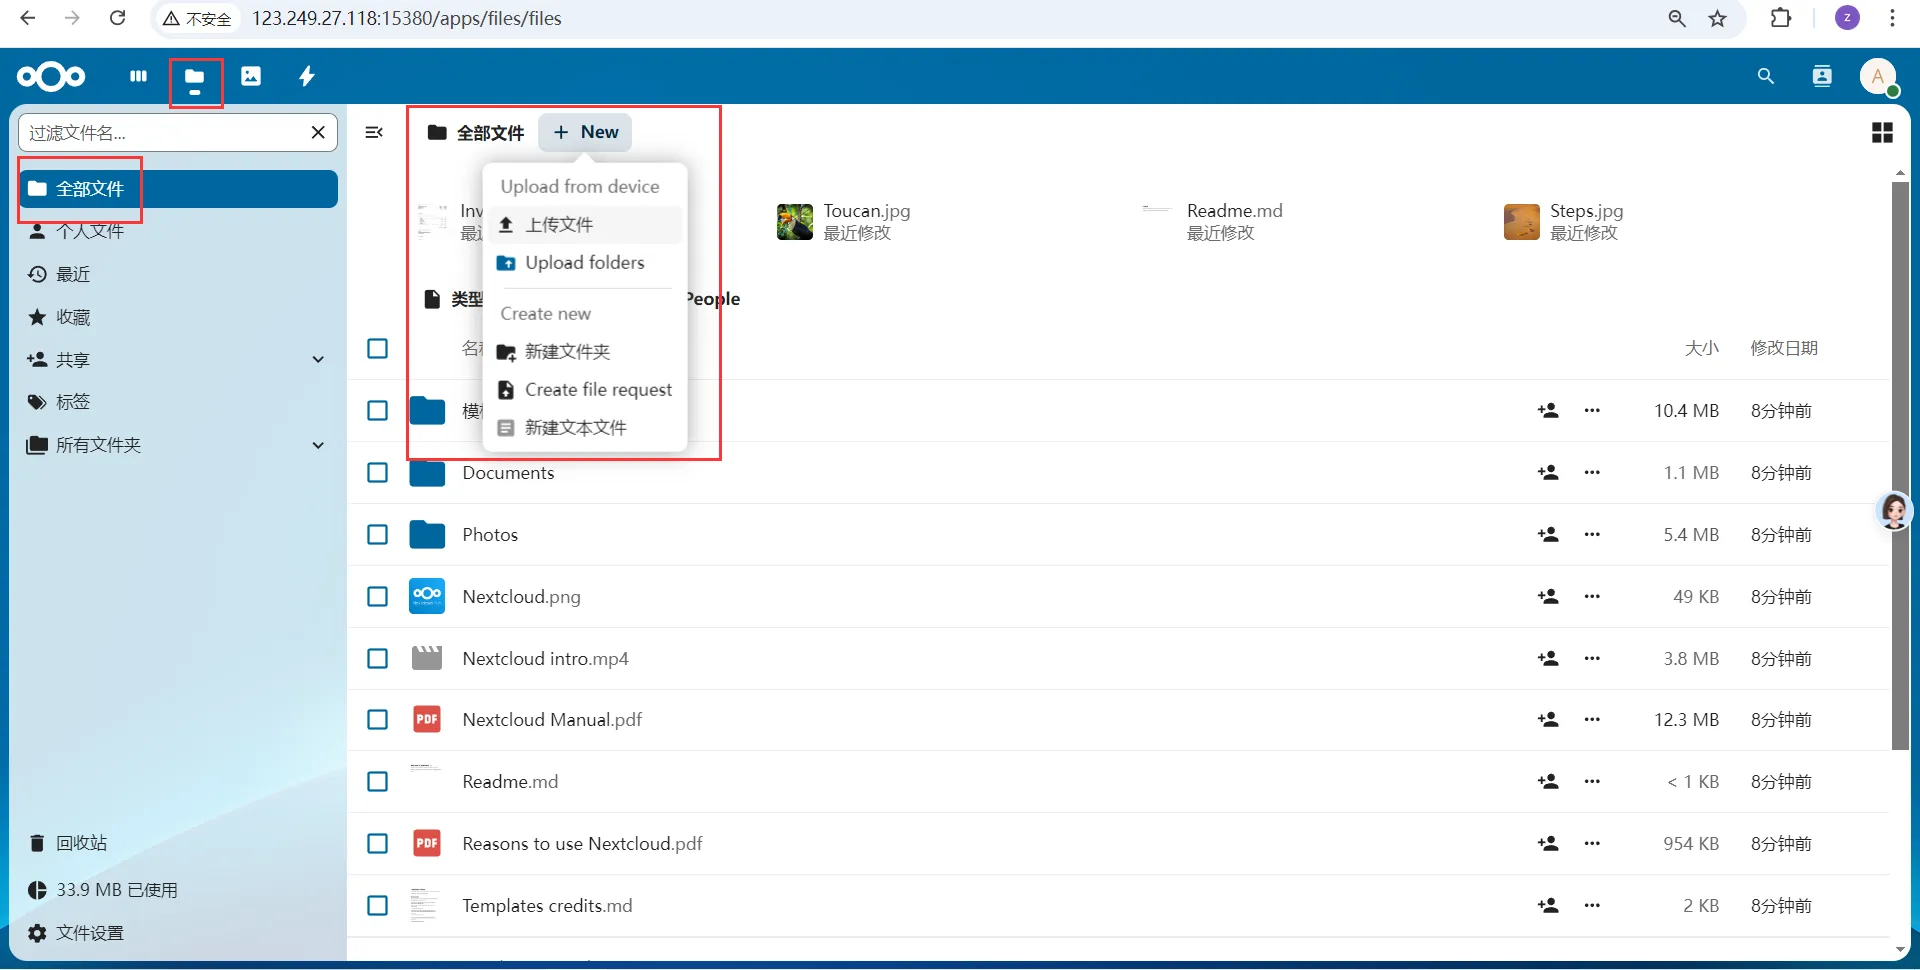Collapse the navigation sidebar toggle

(374, 132)
